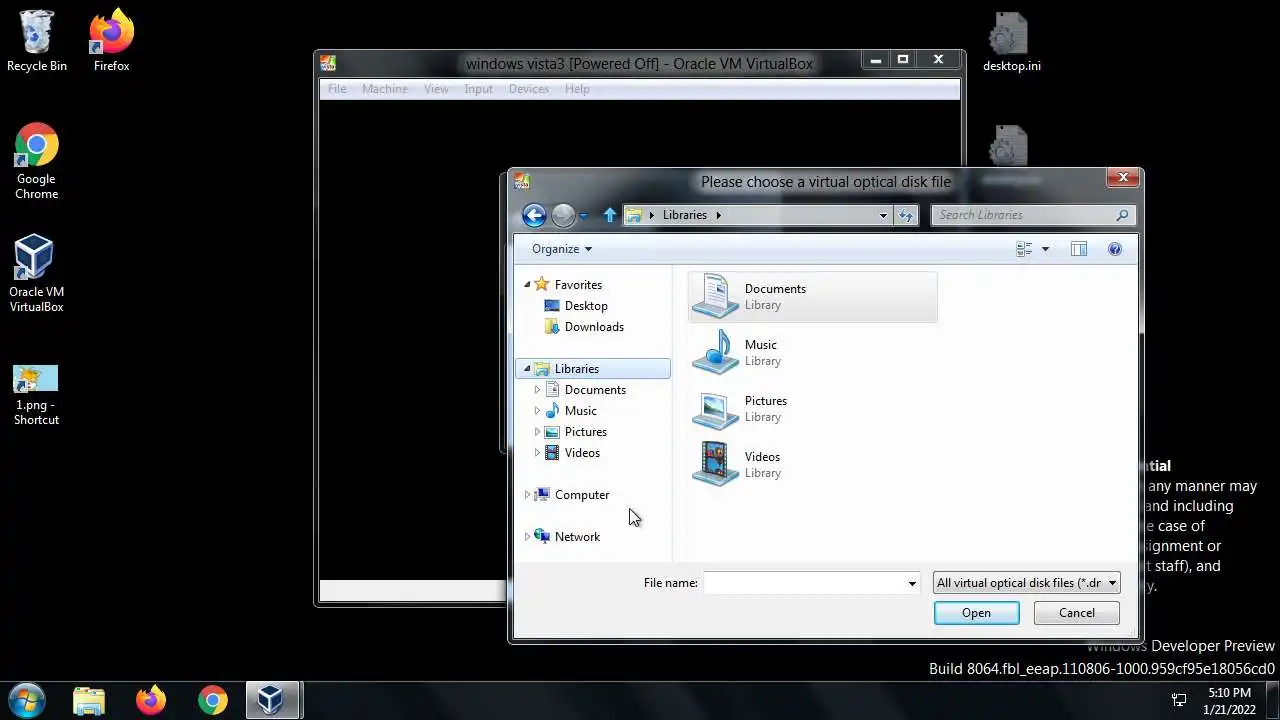Viewport: 1280px width, 720px height.
Task: Open View menu in VirtualBox window
Action: 436,89
